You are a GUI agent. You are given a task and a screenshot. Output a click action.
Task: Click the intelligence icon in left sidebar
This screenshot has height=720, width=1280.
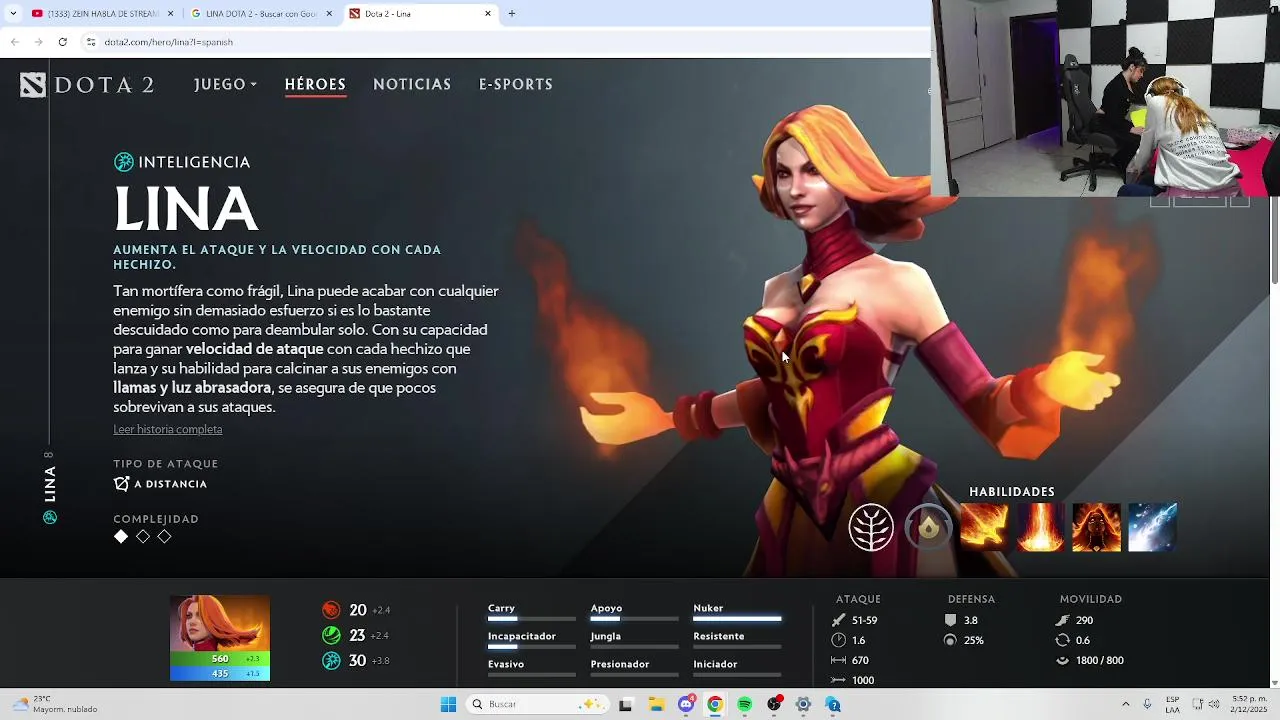point(50,517)
